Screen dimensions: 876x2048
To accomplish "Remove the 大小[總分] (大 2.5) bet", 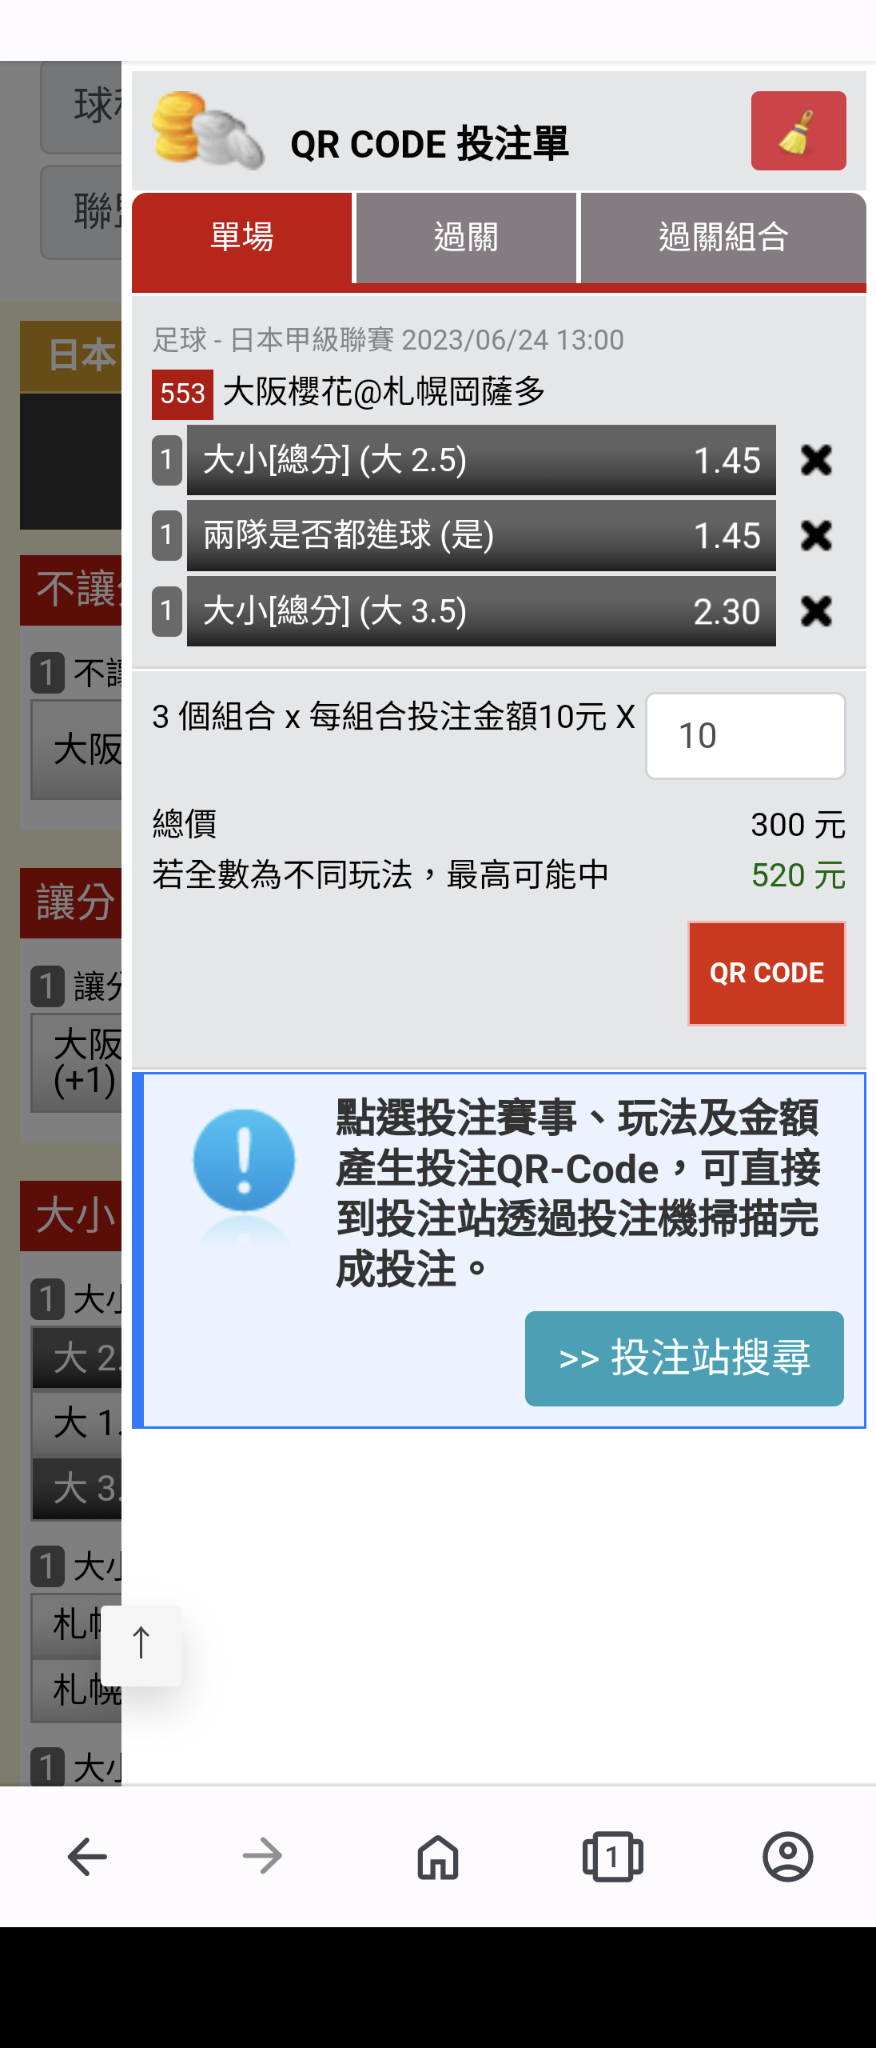I will (816, 460).
